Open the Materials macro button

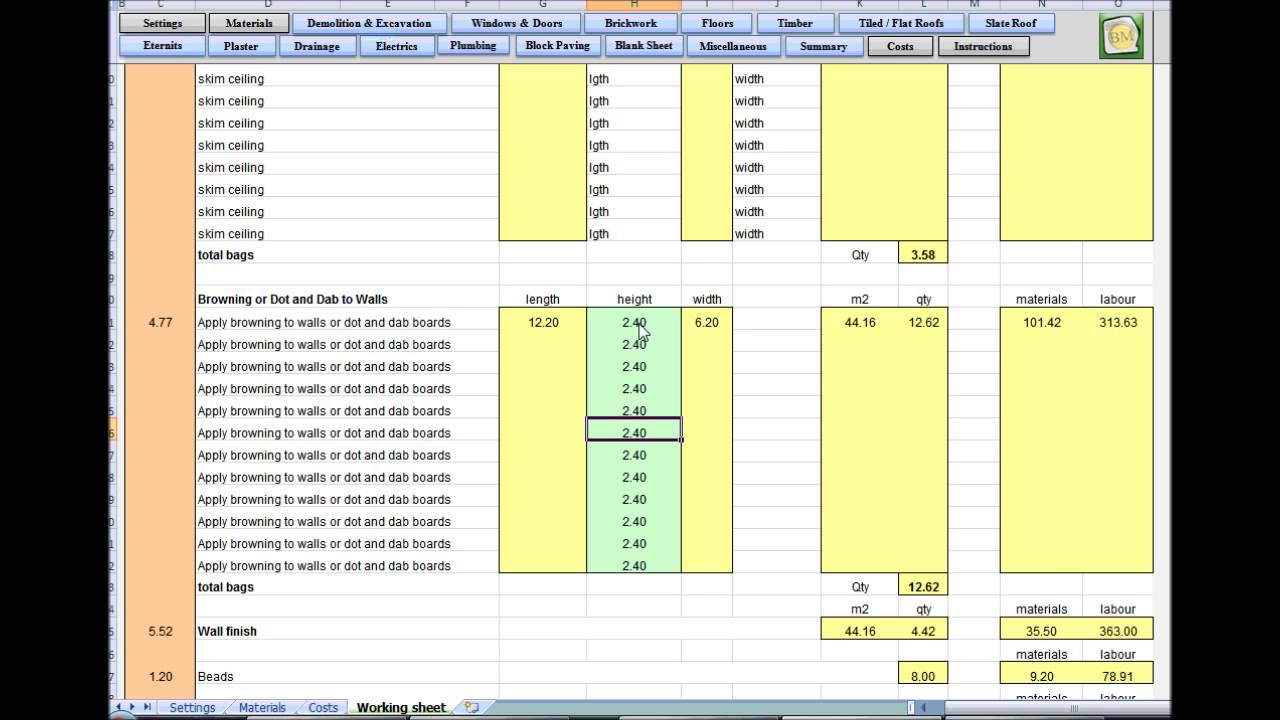[x=249, y=23]
